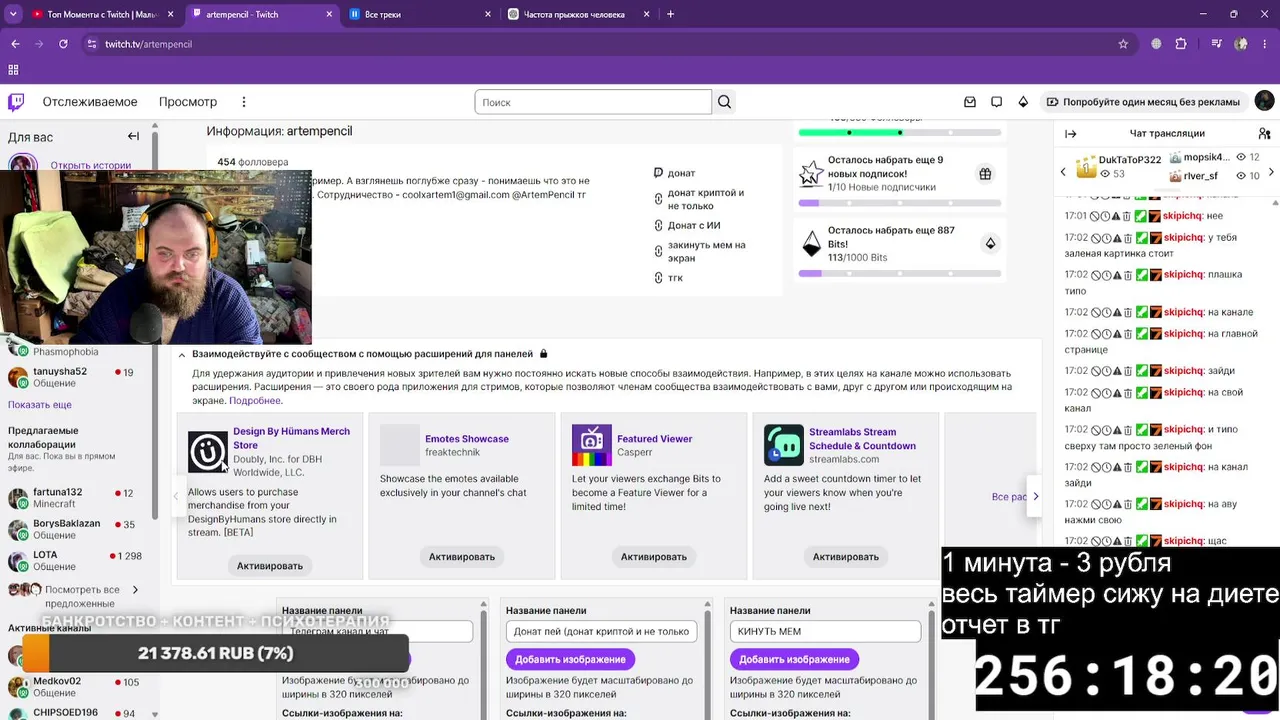Go back in browser history
1280x720 pixels.
pyautogui.click(x=15, y=44)
